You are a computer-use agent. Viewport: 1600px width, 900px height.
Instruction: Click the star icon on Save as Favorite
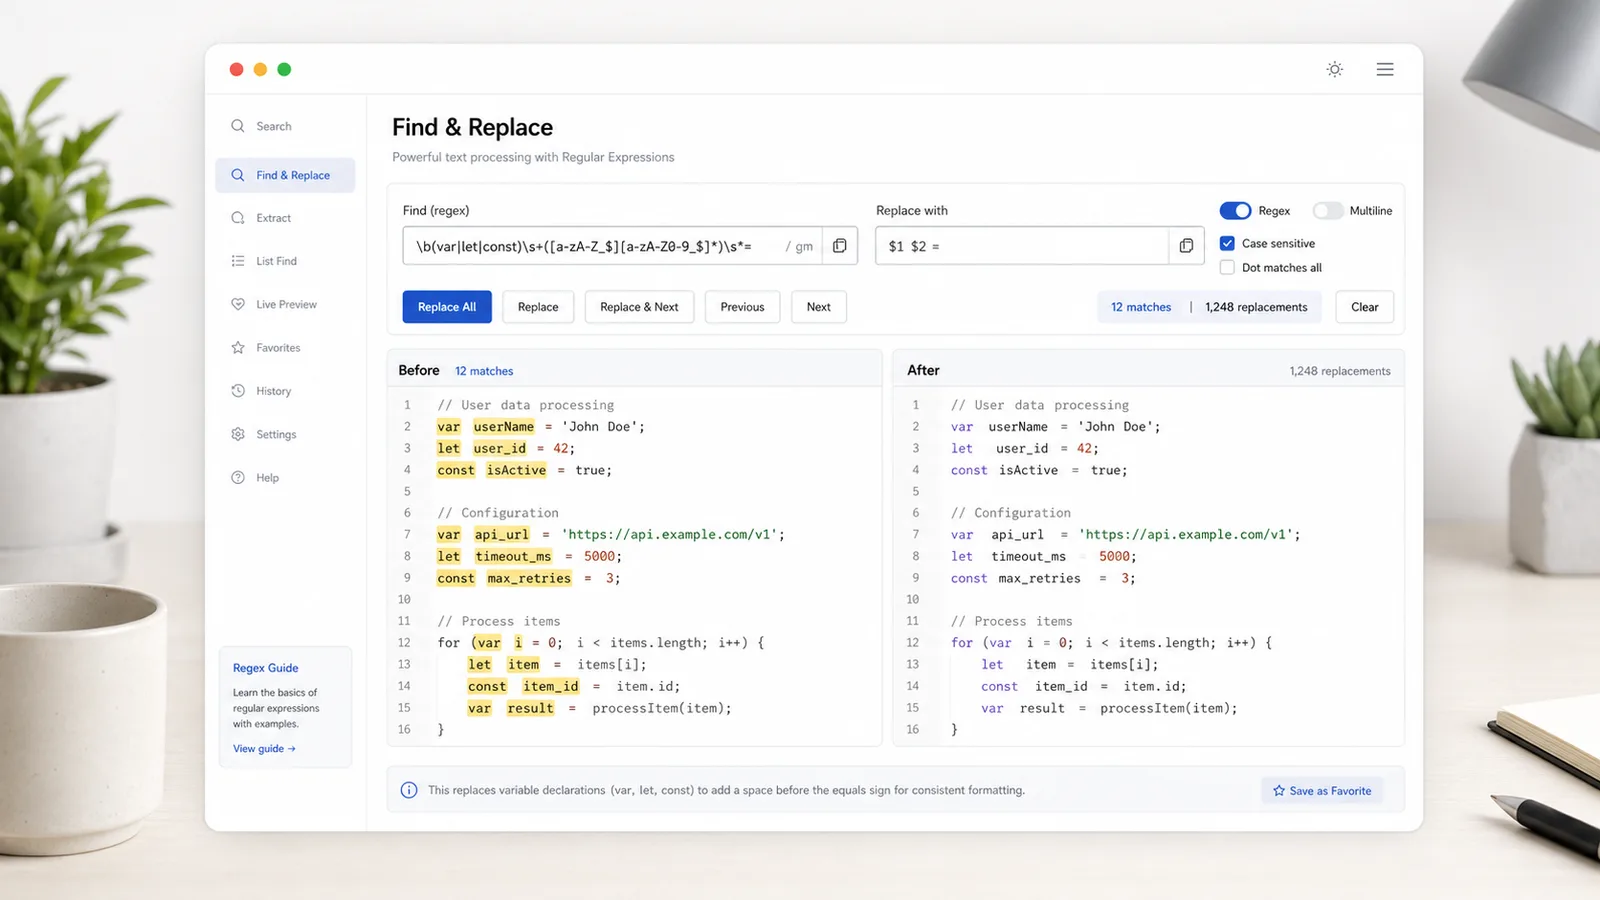pos(1279,791)
